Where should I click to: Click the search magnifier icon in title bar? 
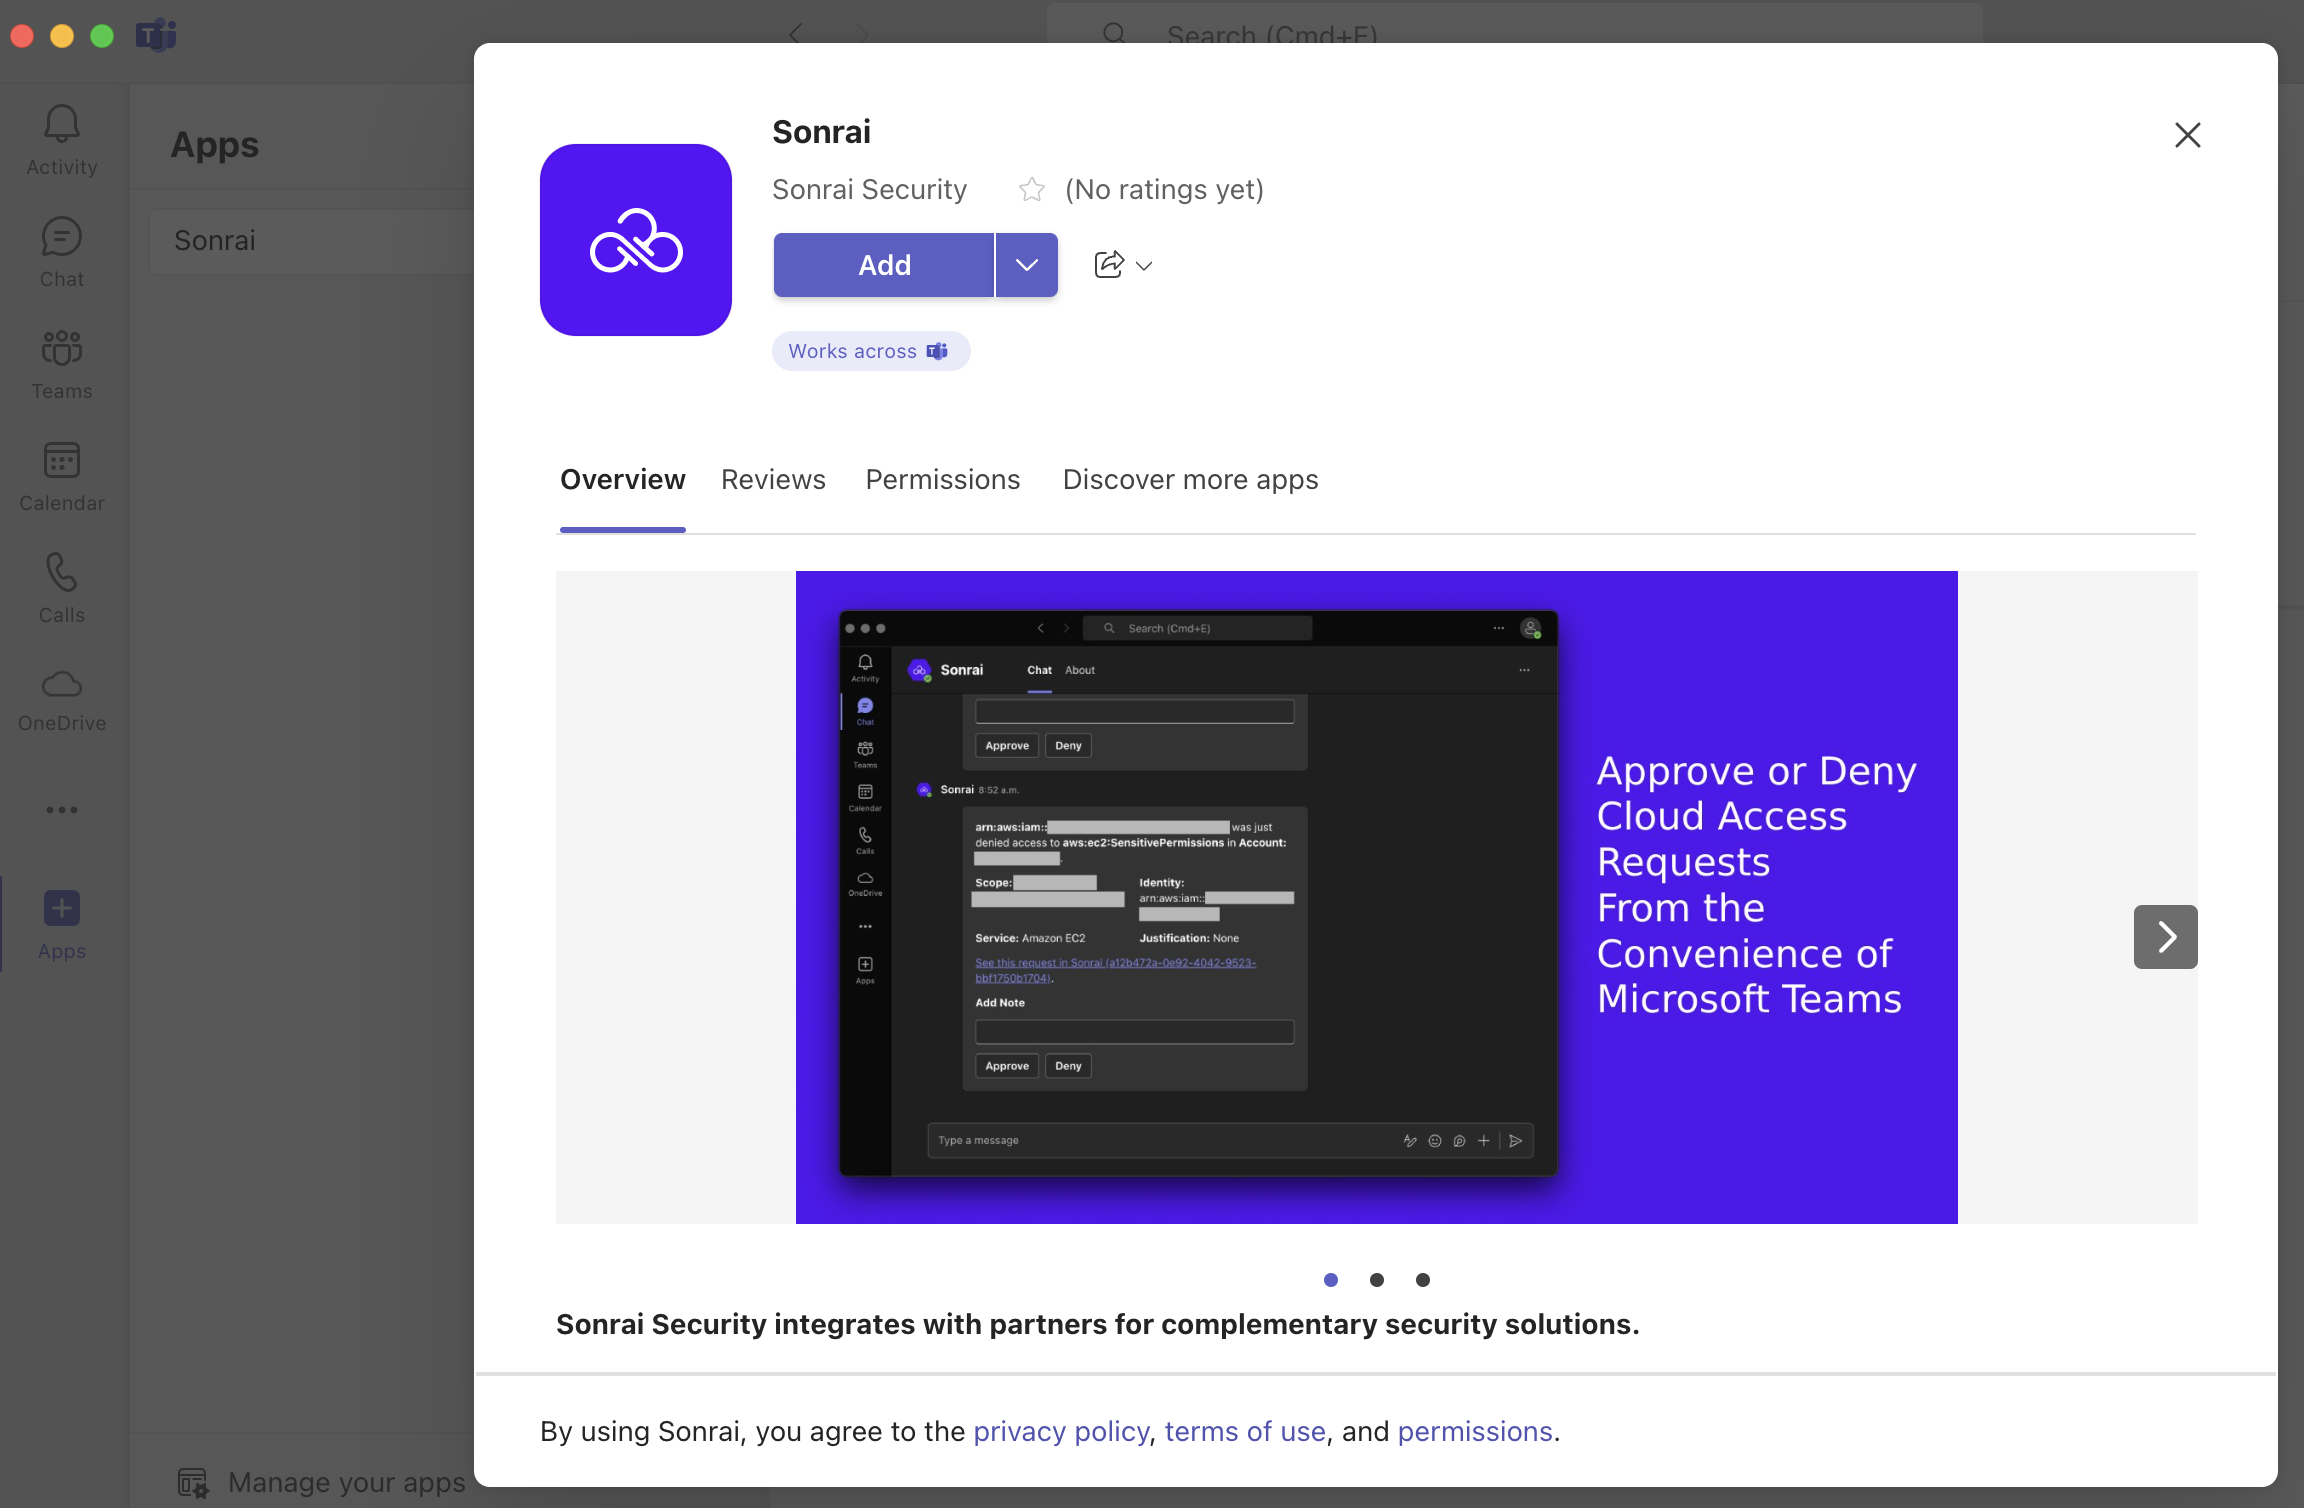1114,34
